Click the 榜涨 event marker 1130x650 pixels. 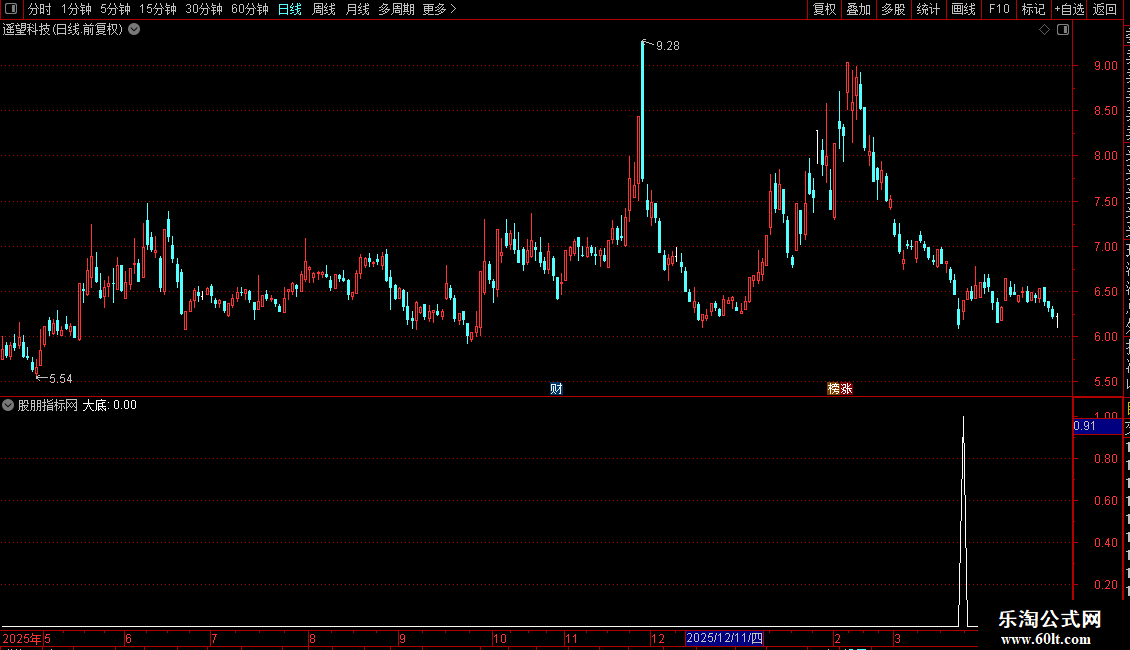840,389
